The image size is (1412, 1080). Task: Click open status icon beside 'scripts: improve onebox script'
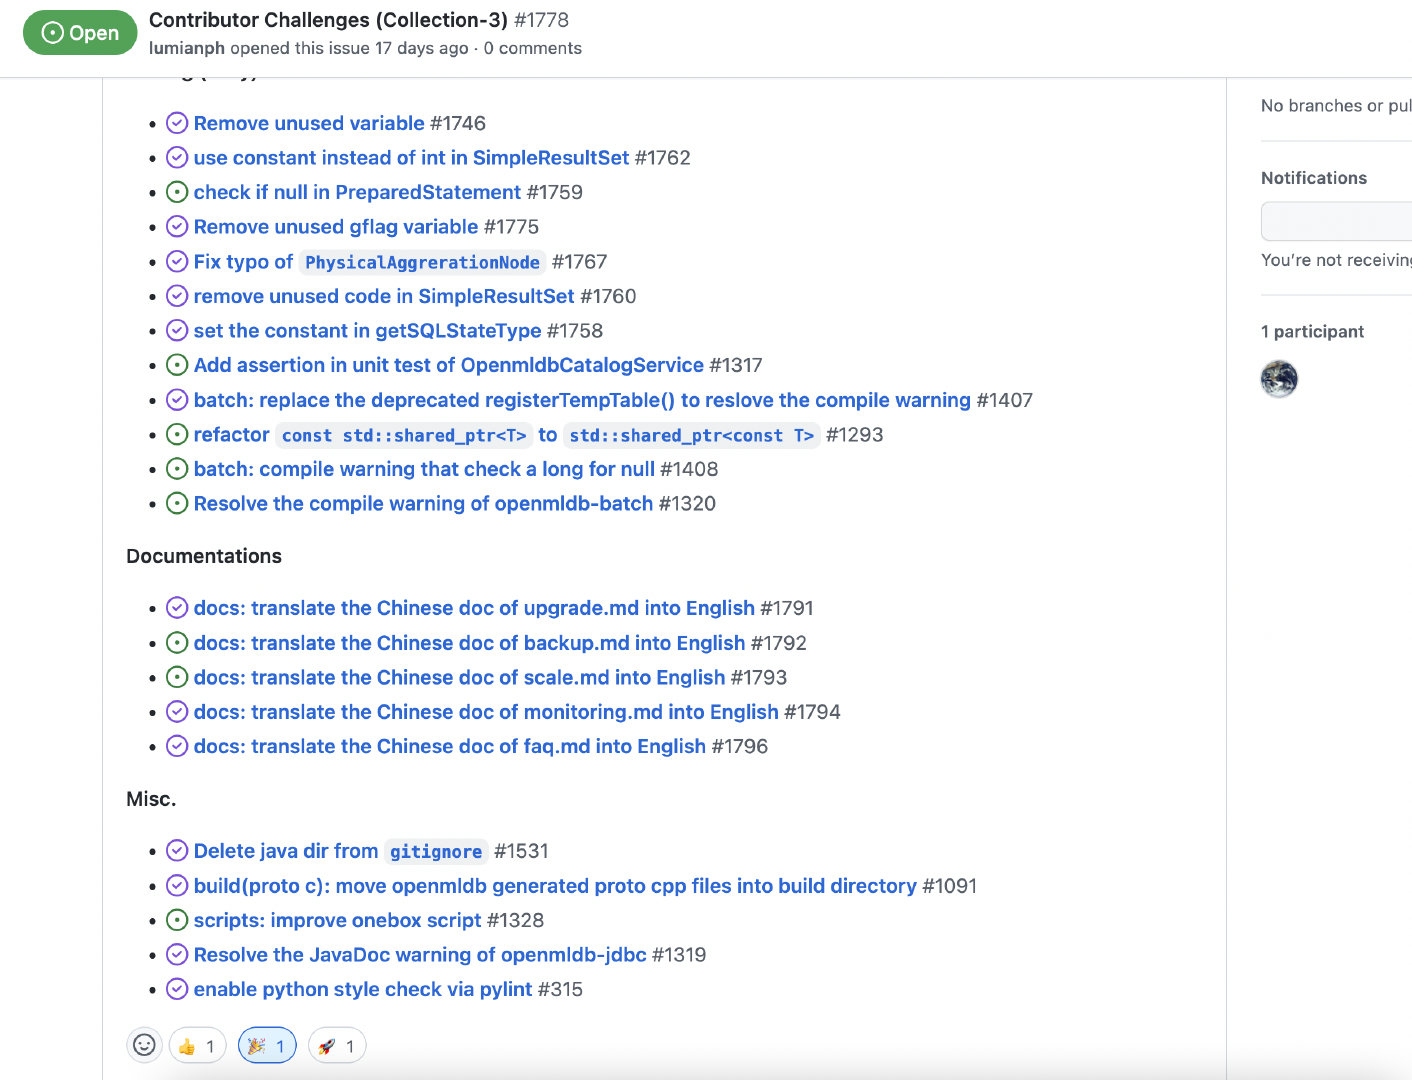tap(177, 920)
